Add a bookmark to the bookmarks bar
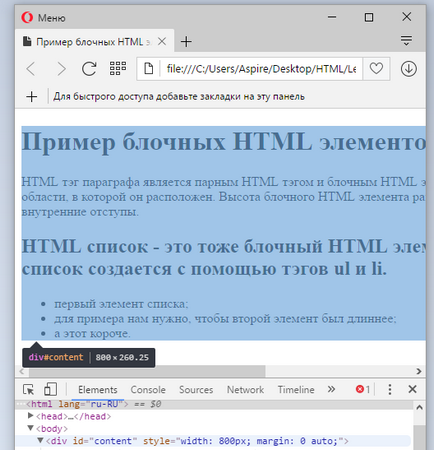Image resolution: width=434 pixels, height=450 pixels. [32, 97]
